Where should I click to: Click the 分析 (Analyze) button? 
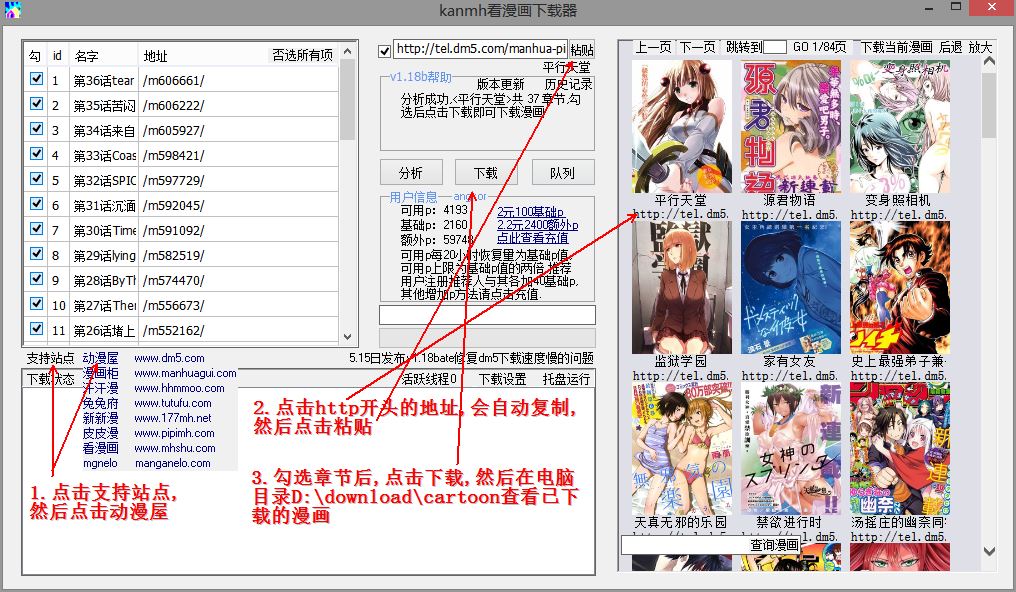tap(411, 171)
